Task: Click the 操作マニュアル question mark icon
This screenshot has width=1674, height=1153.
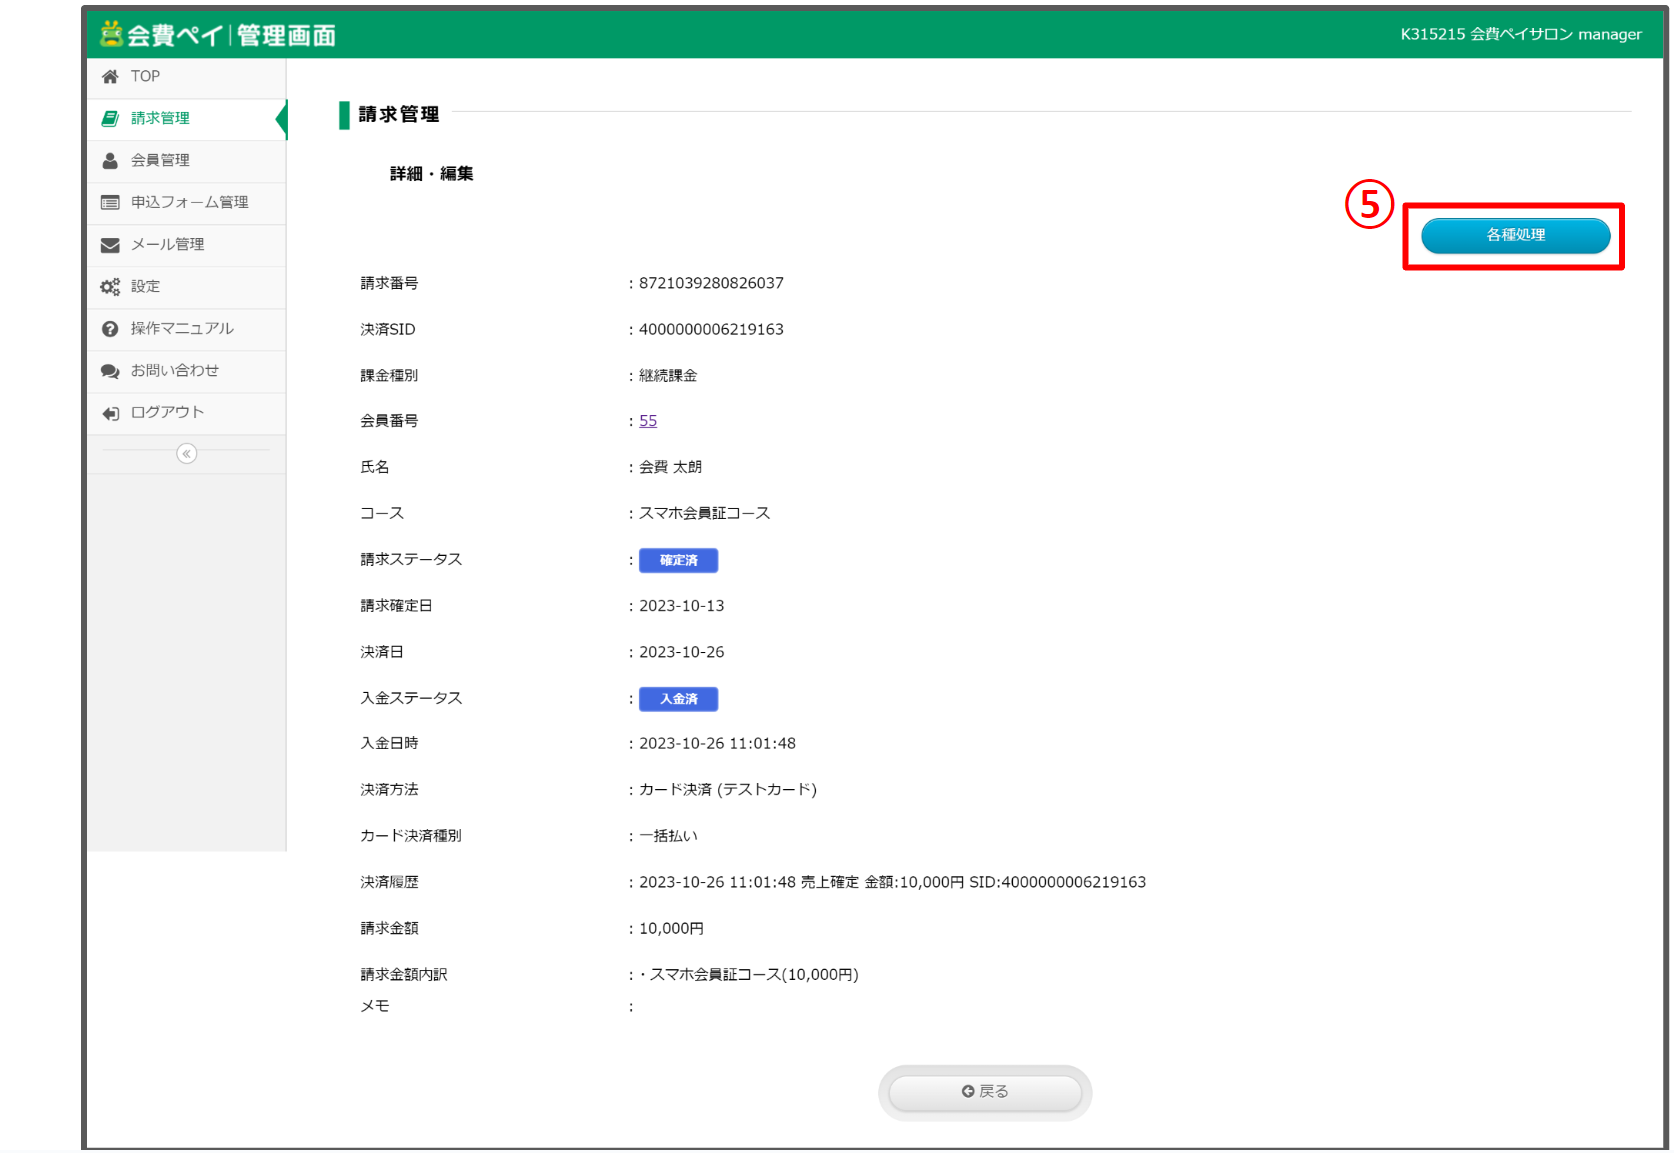Action: [110, 329]
